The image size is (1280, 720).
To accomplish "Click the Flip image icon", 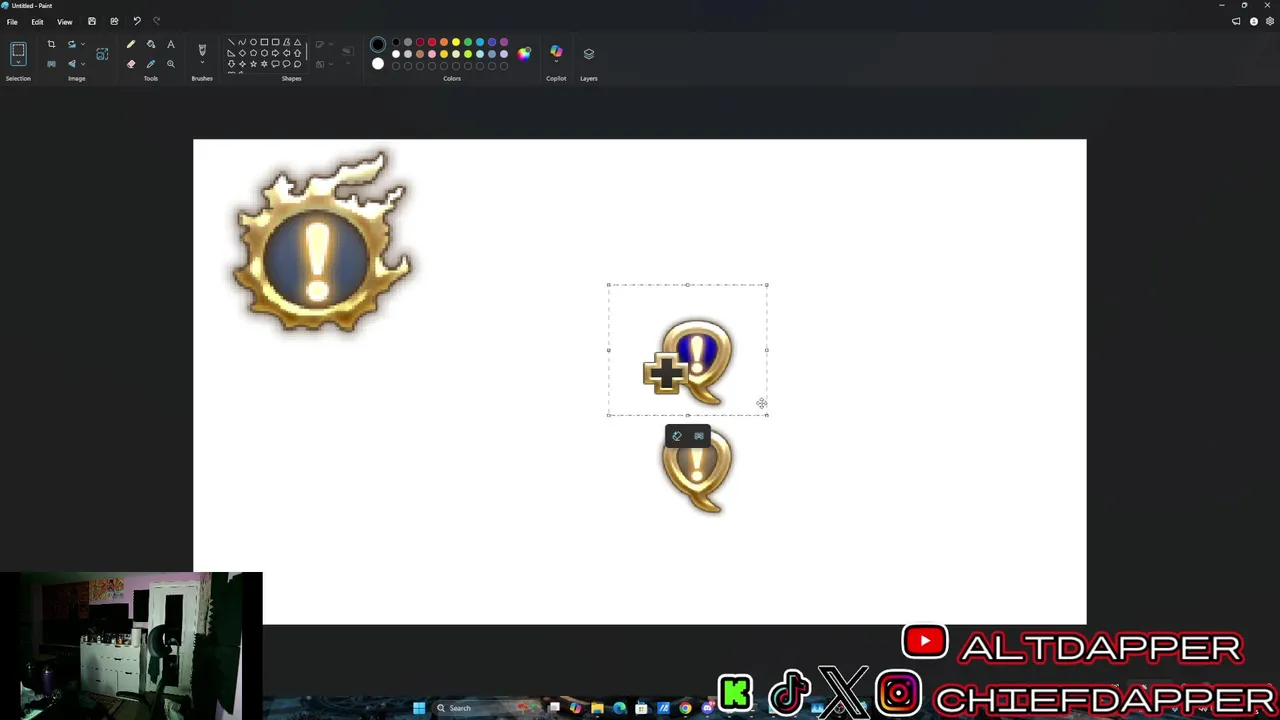I will (72, 64).
